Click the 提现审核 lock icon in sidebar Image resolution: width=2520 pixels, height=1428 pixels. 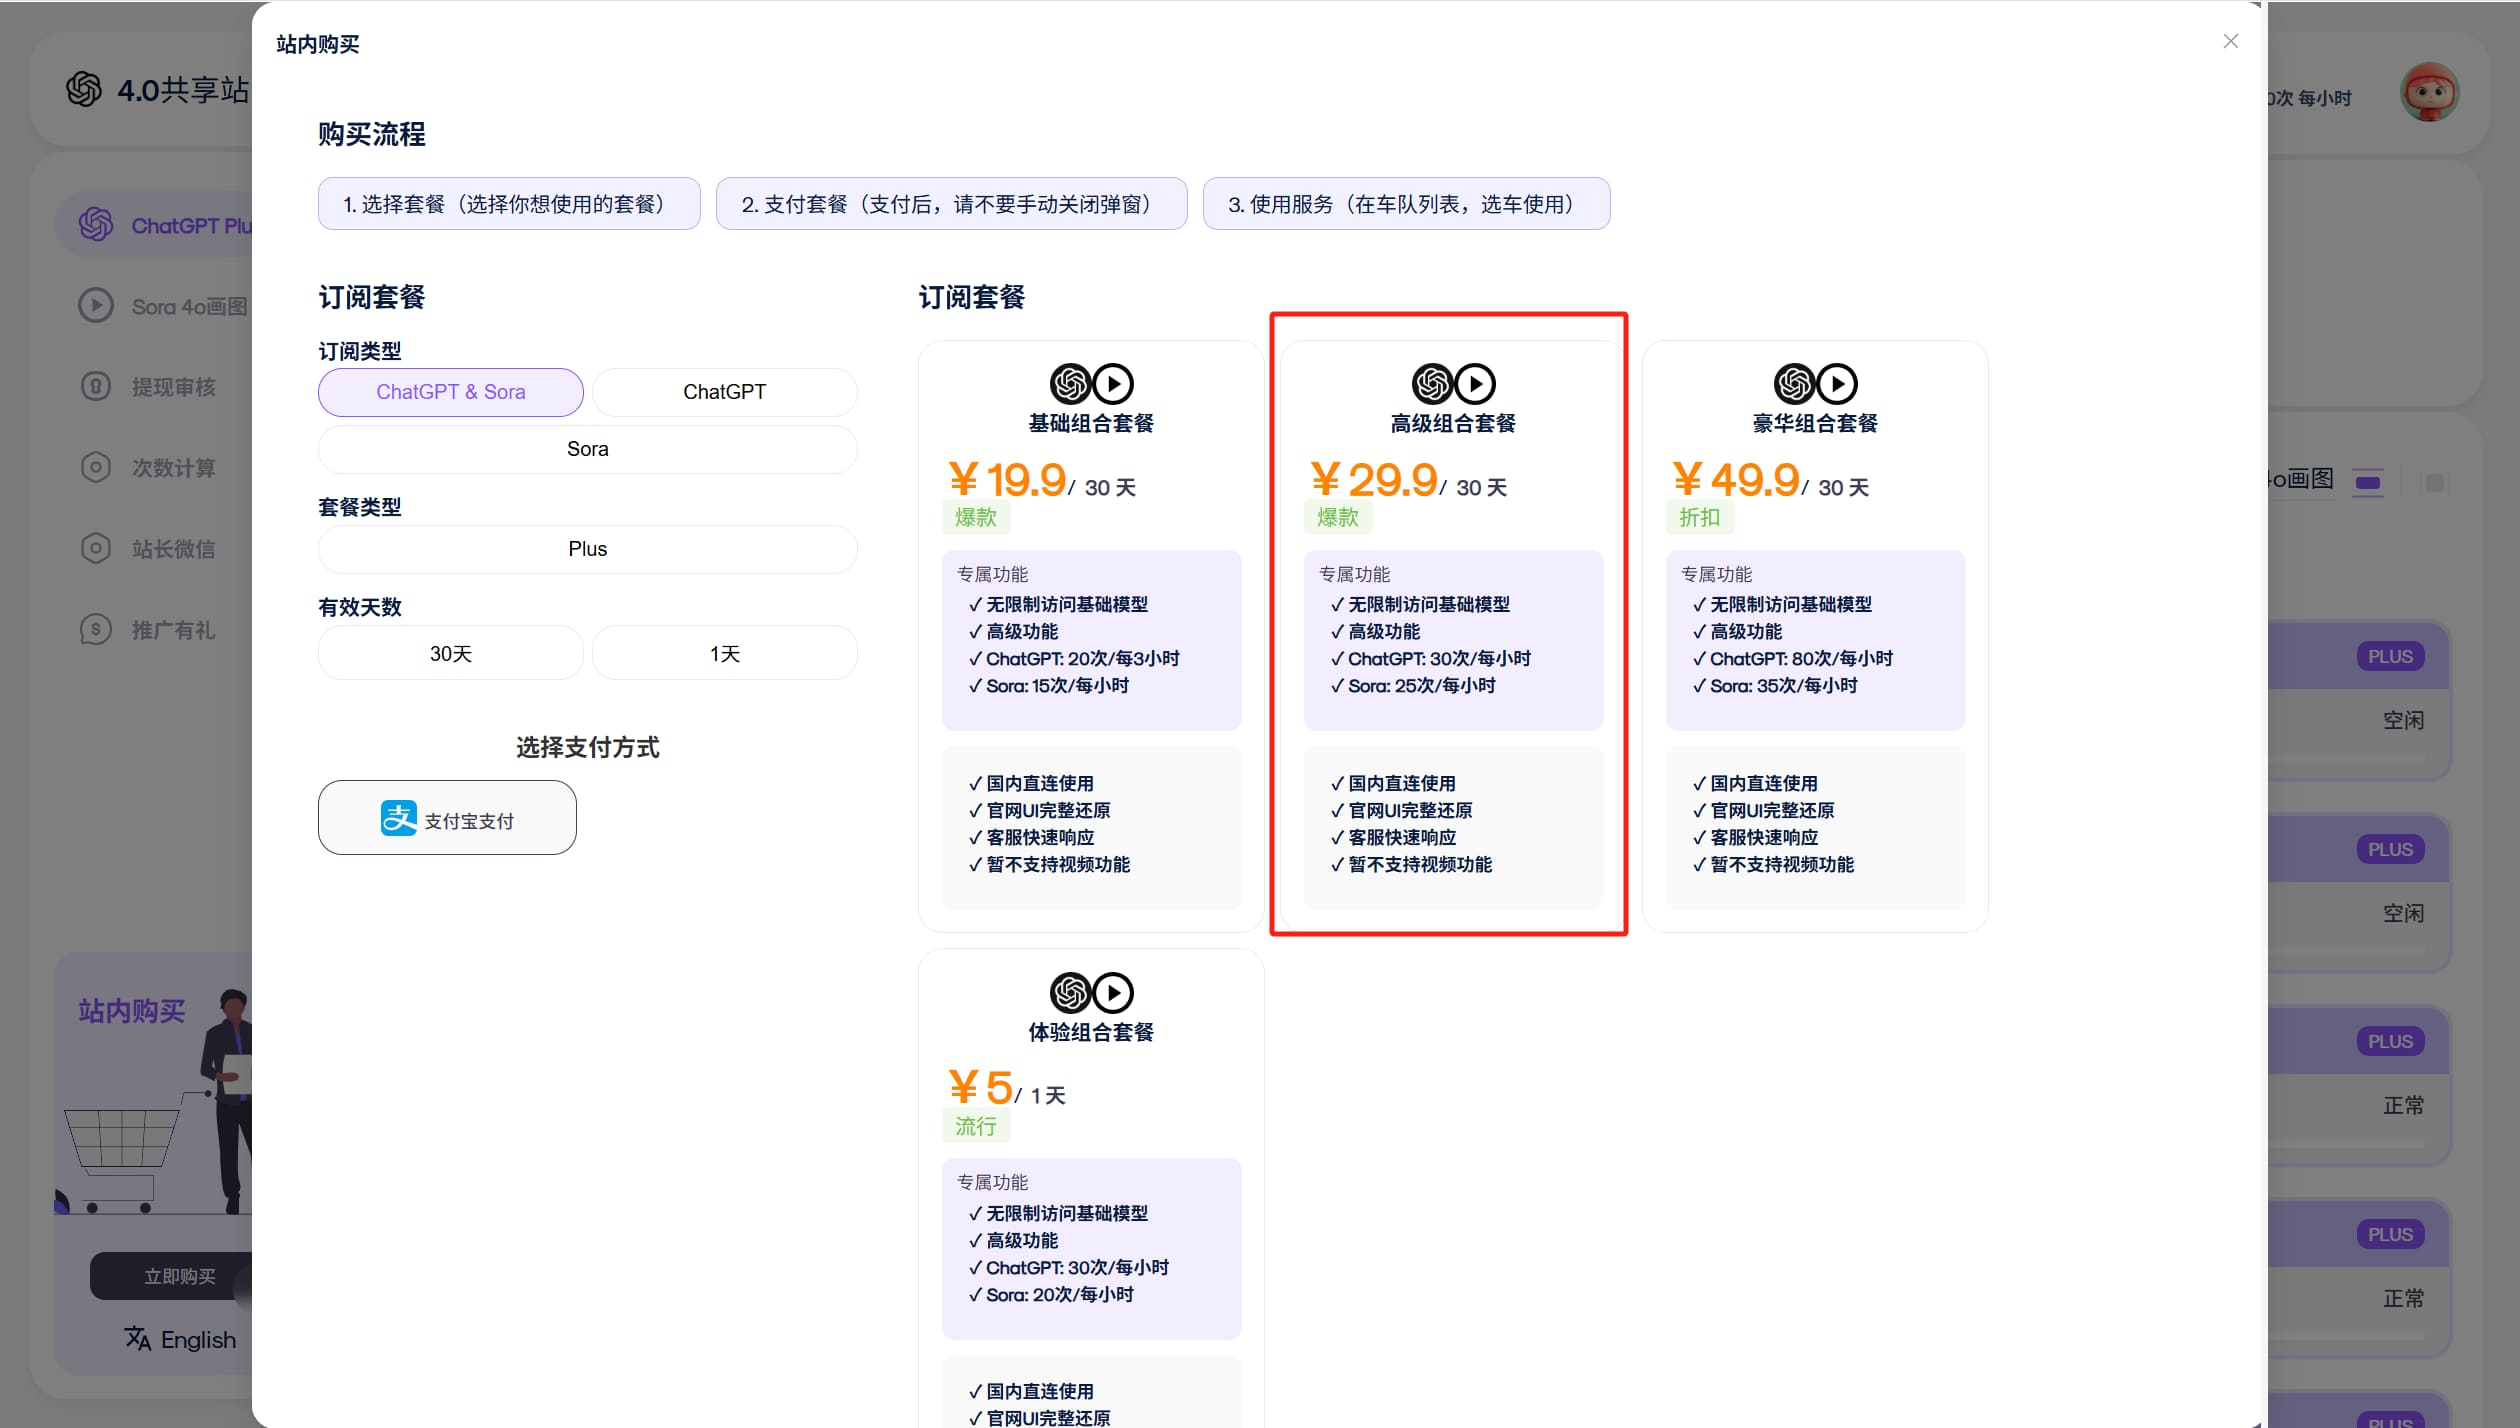96,386
